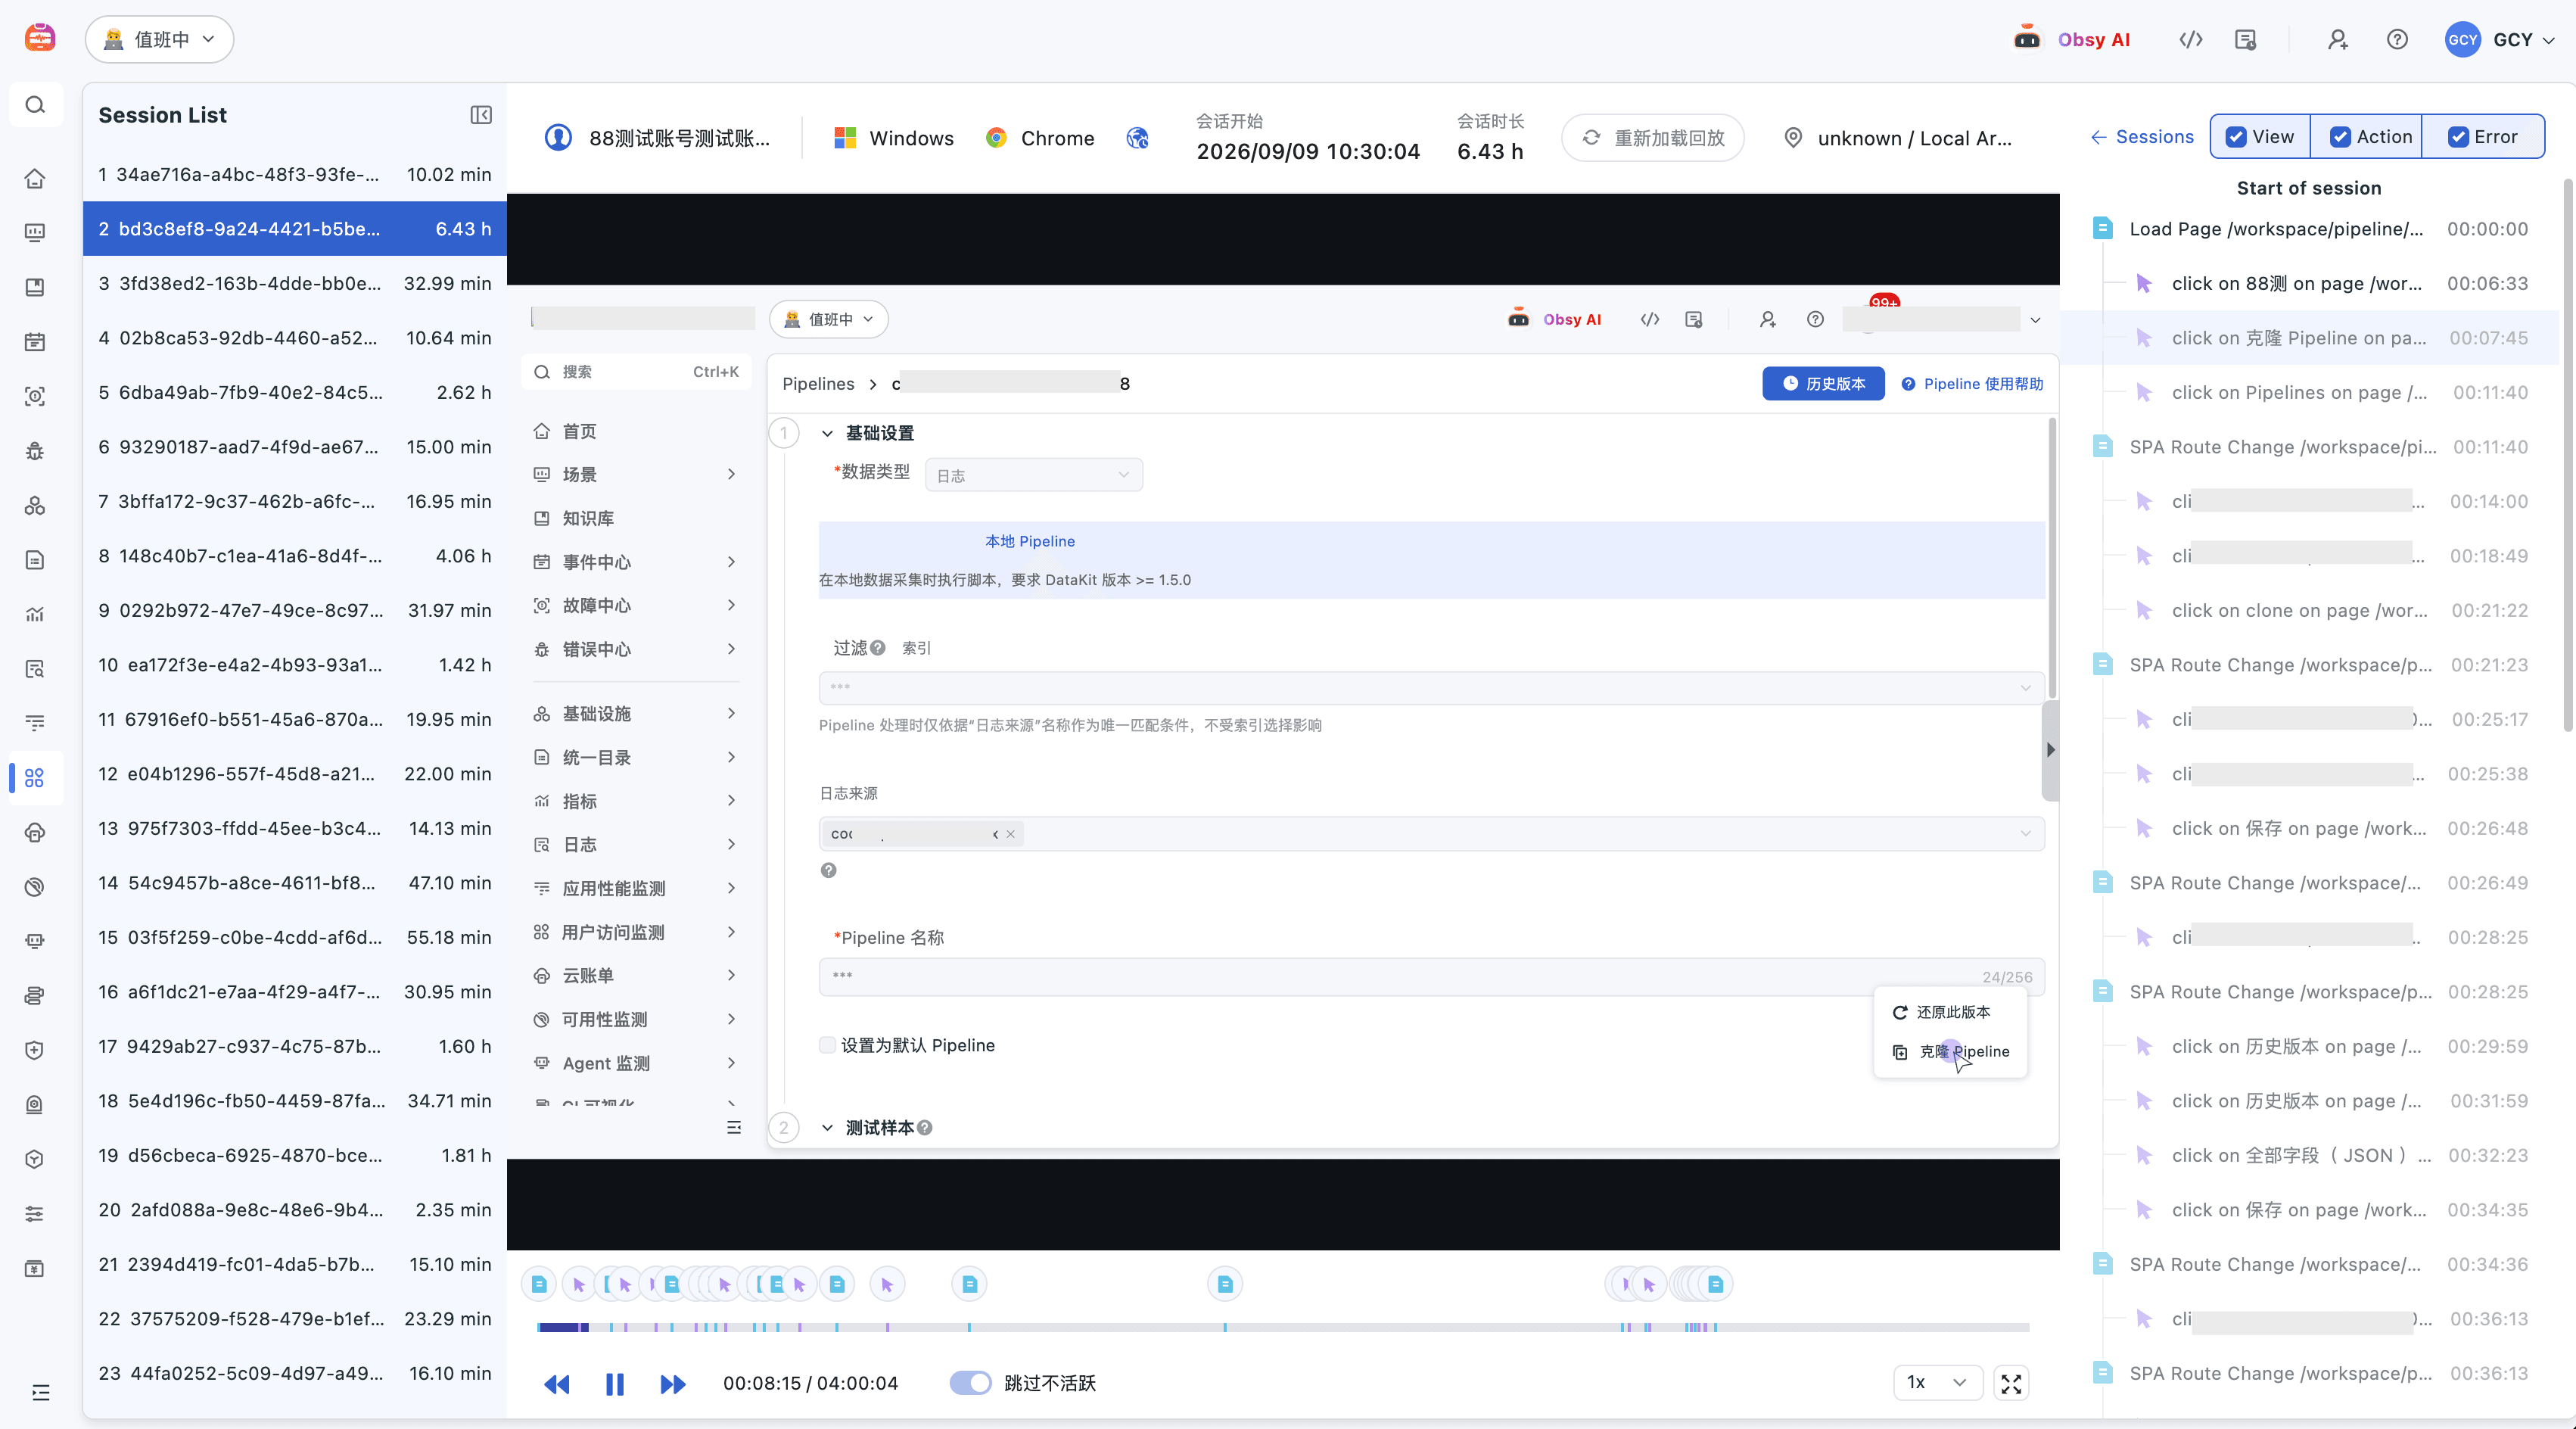Screen dimensions: 2576x1429
Task: Expand the GCY account menu
Action: 2499,39
